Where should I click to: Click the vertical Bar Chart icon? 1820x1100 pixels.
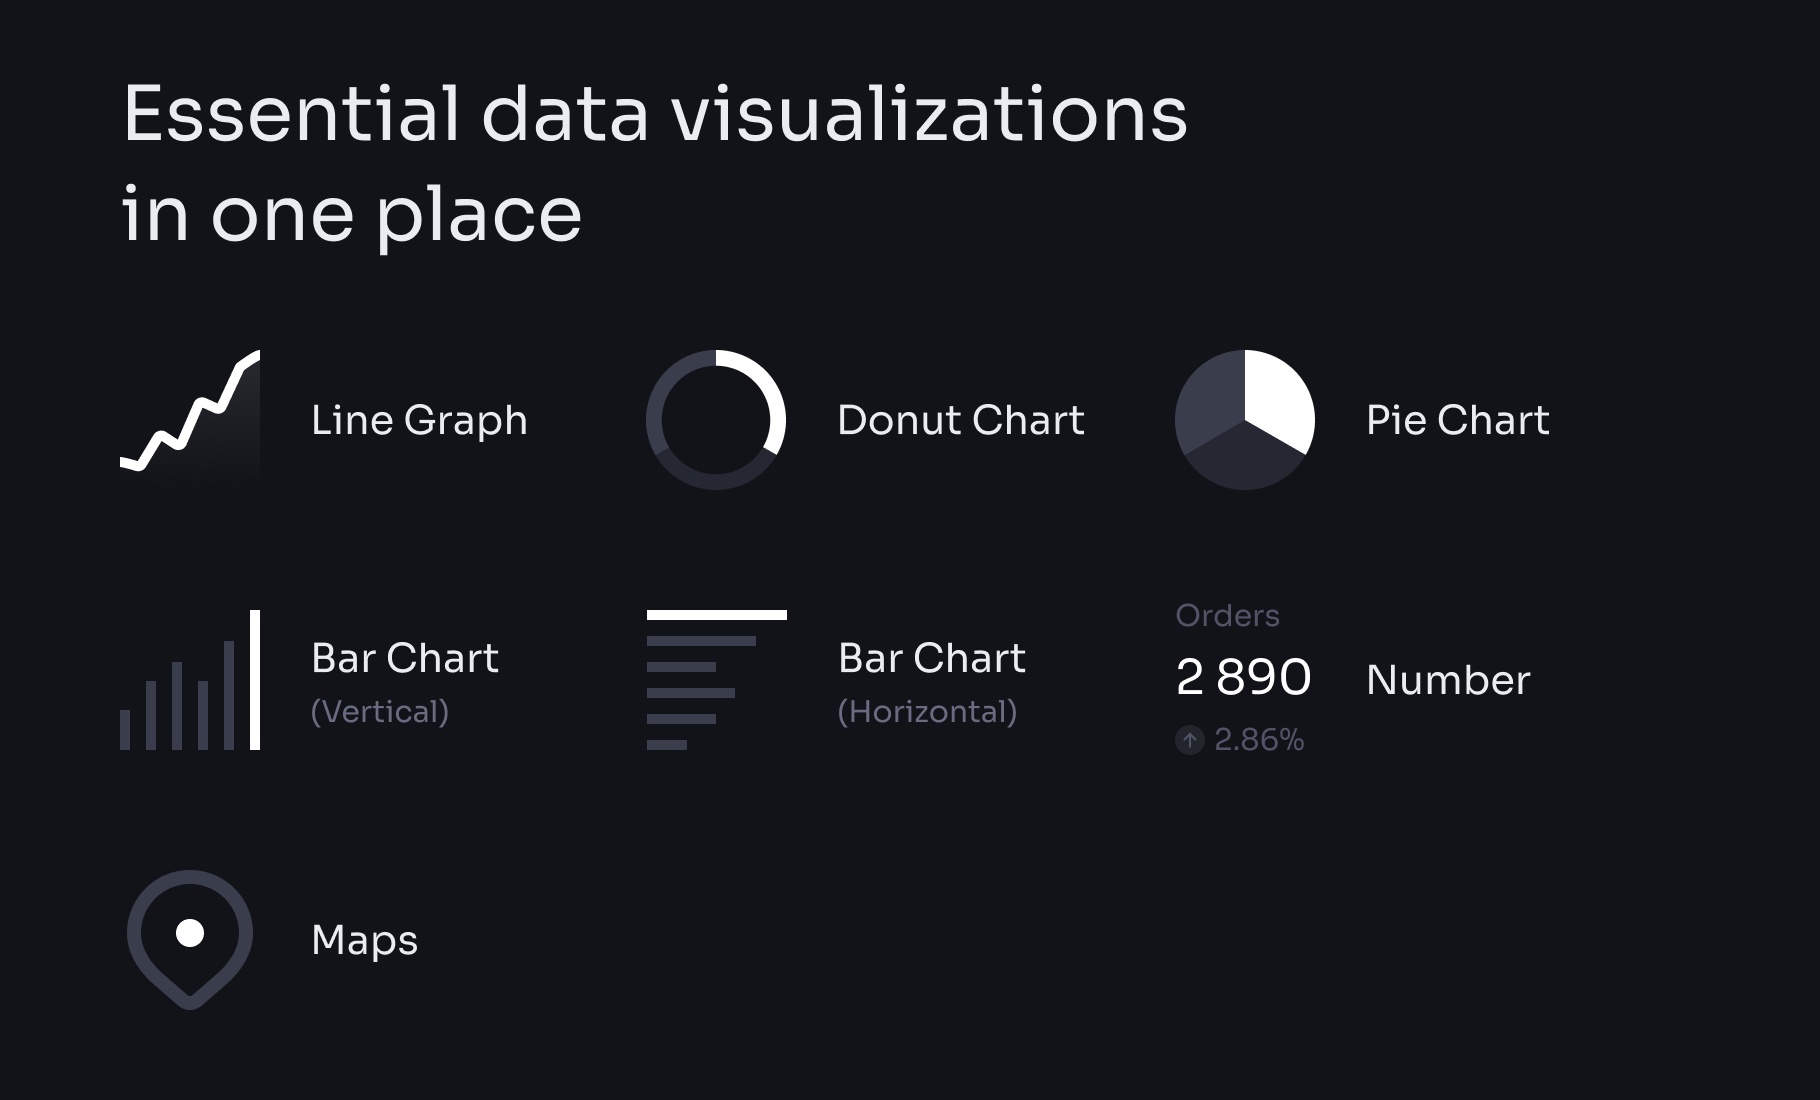point(190,680)
